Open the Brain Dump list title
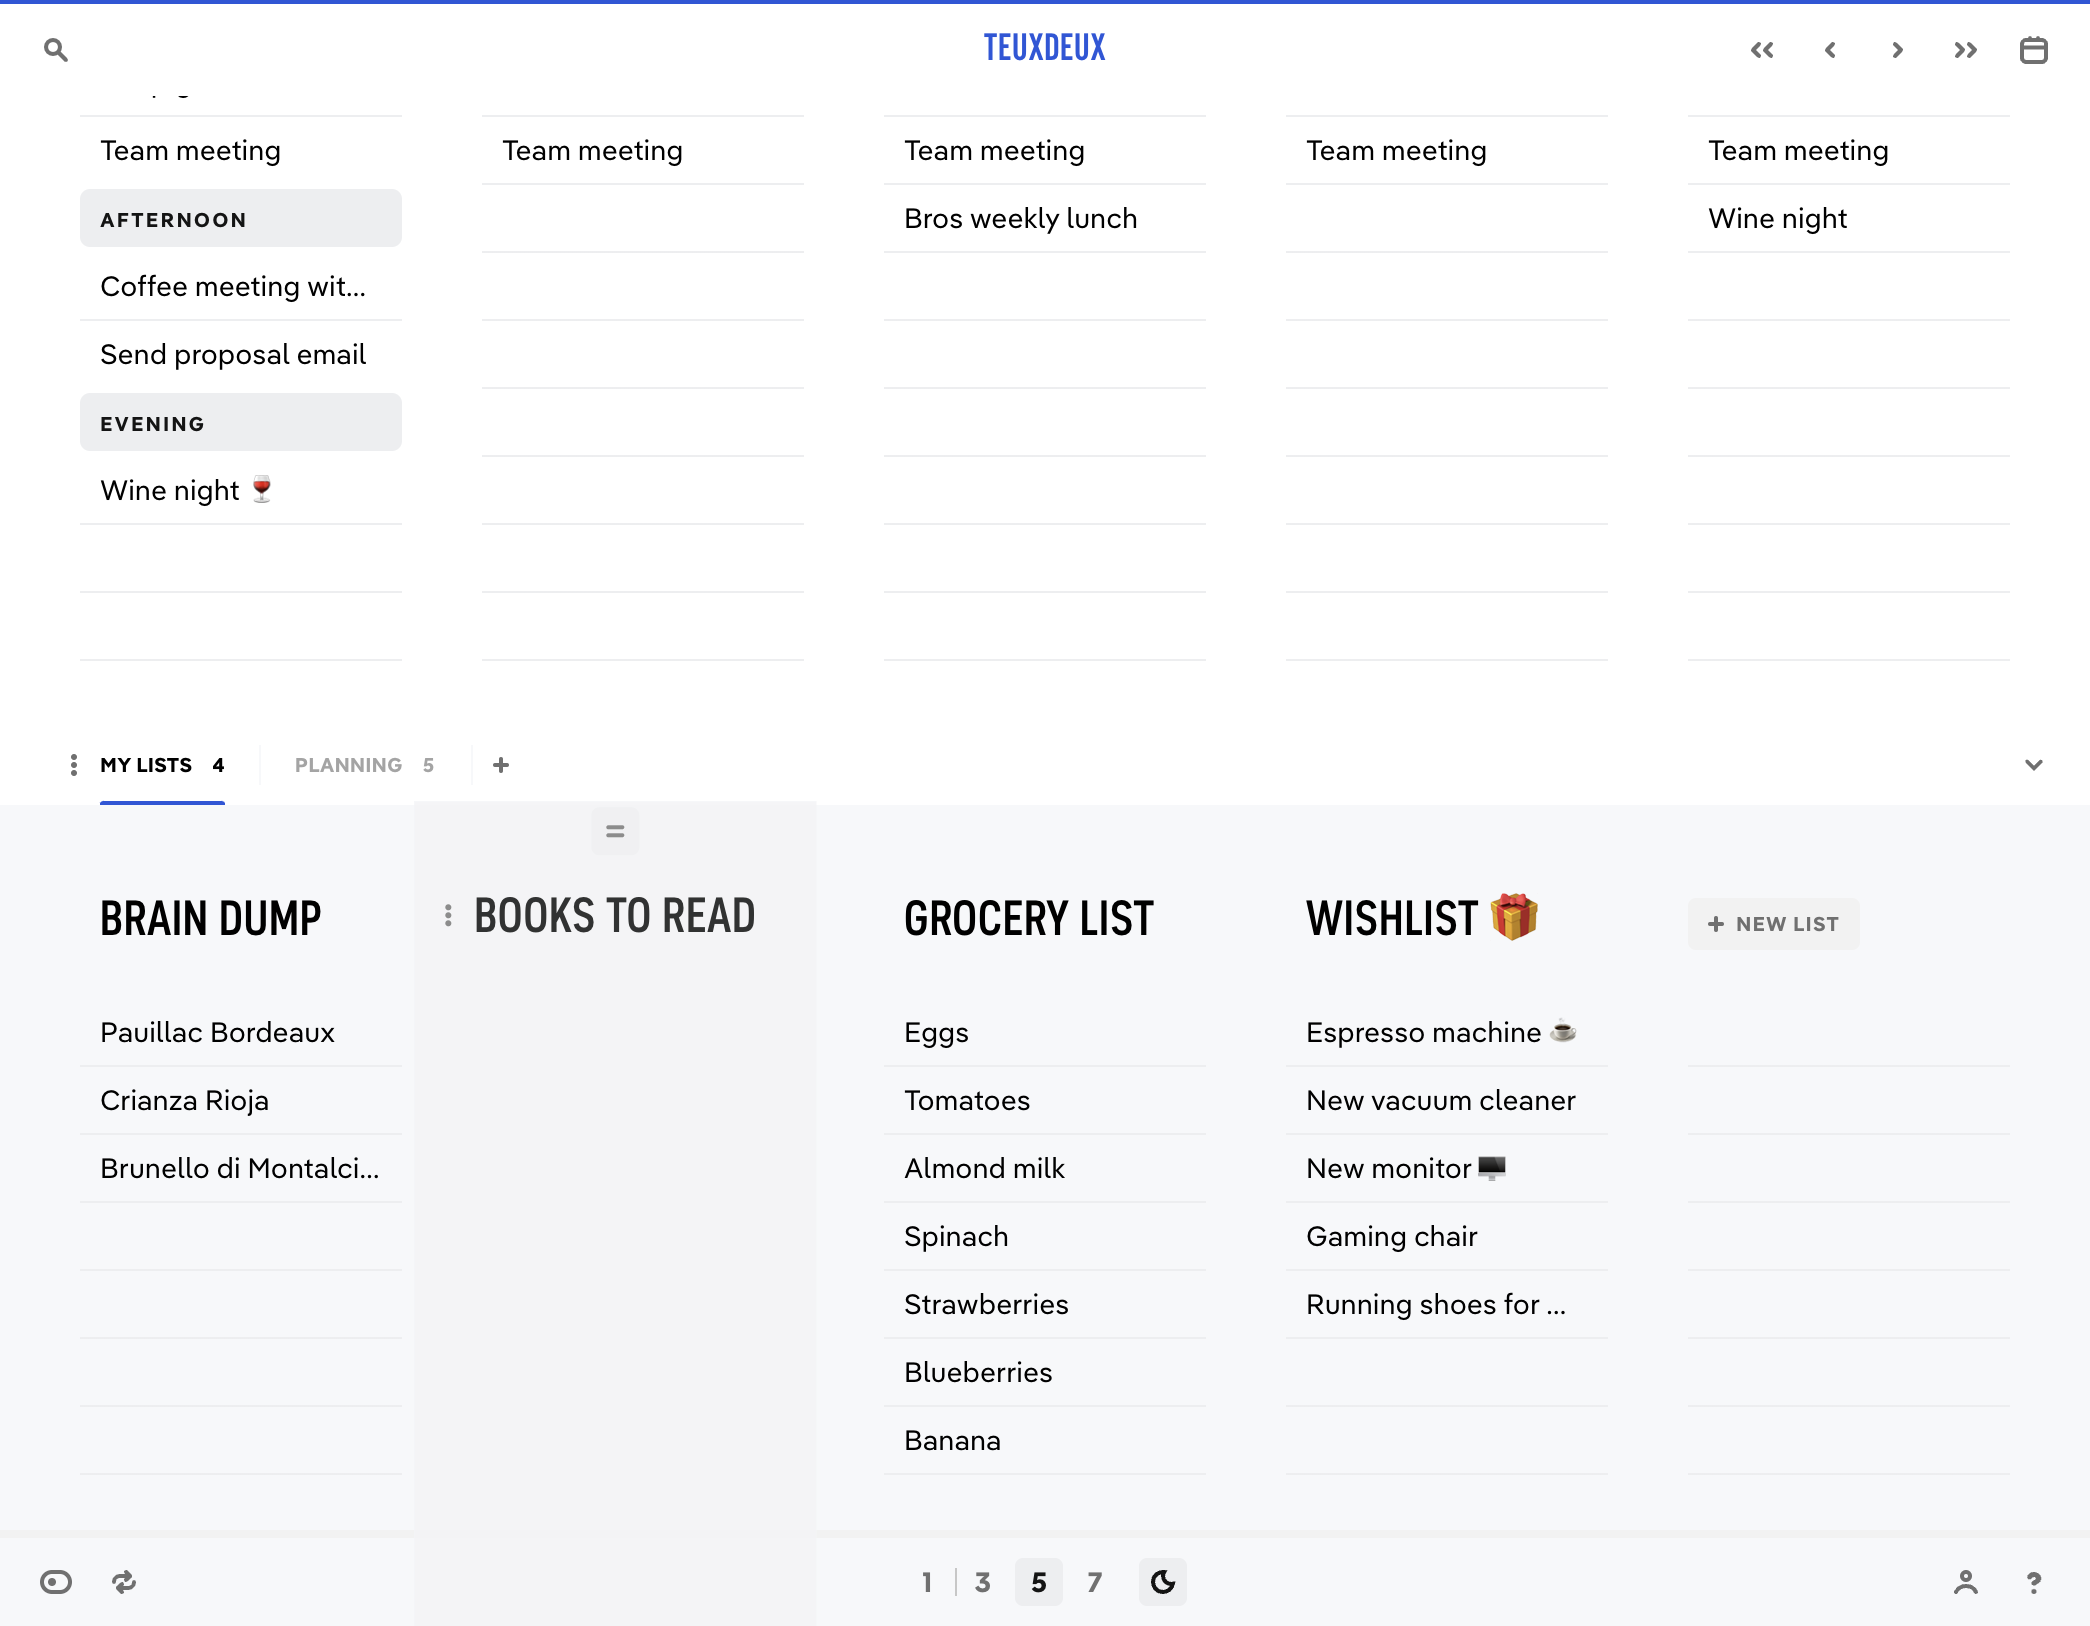 211,918
